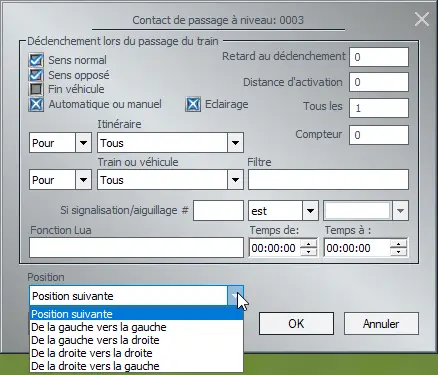Select 'Position suivante' in the list

point(136,314)
